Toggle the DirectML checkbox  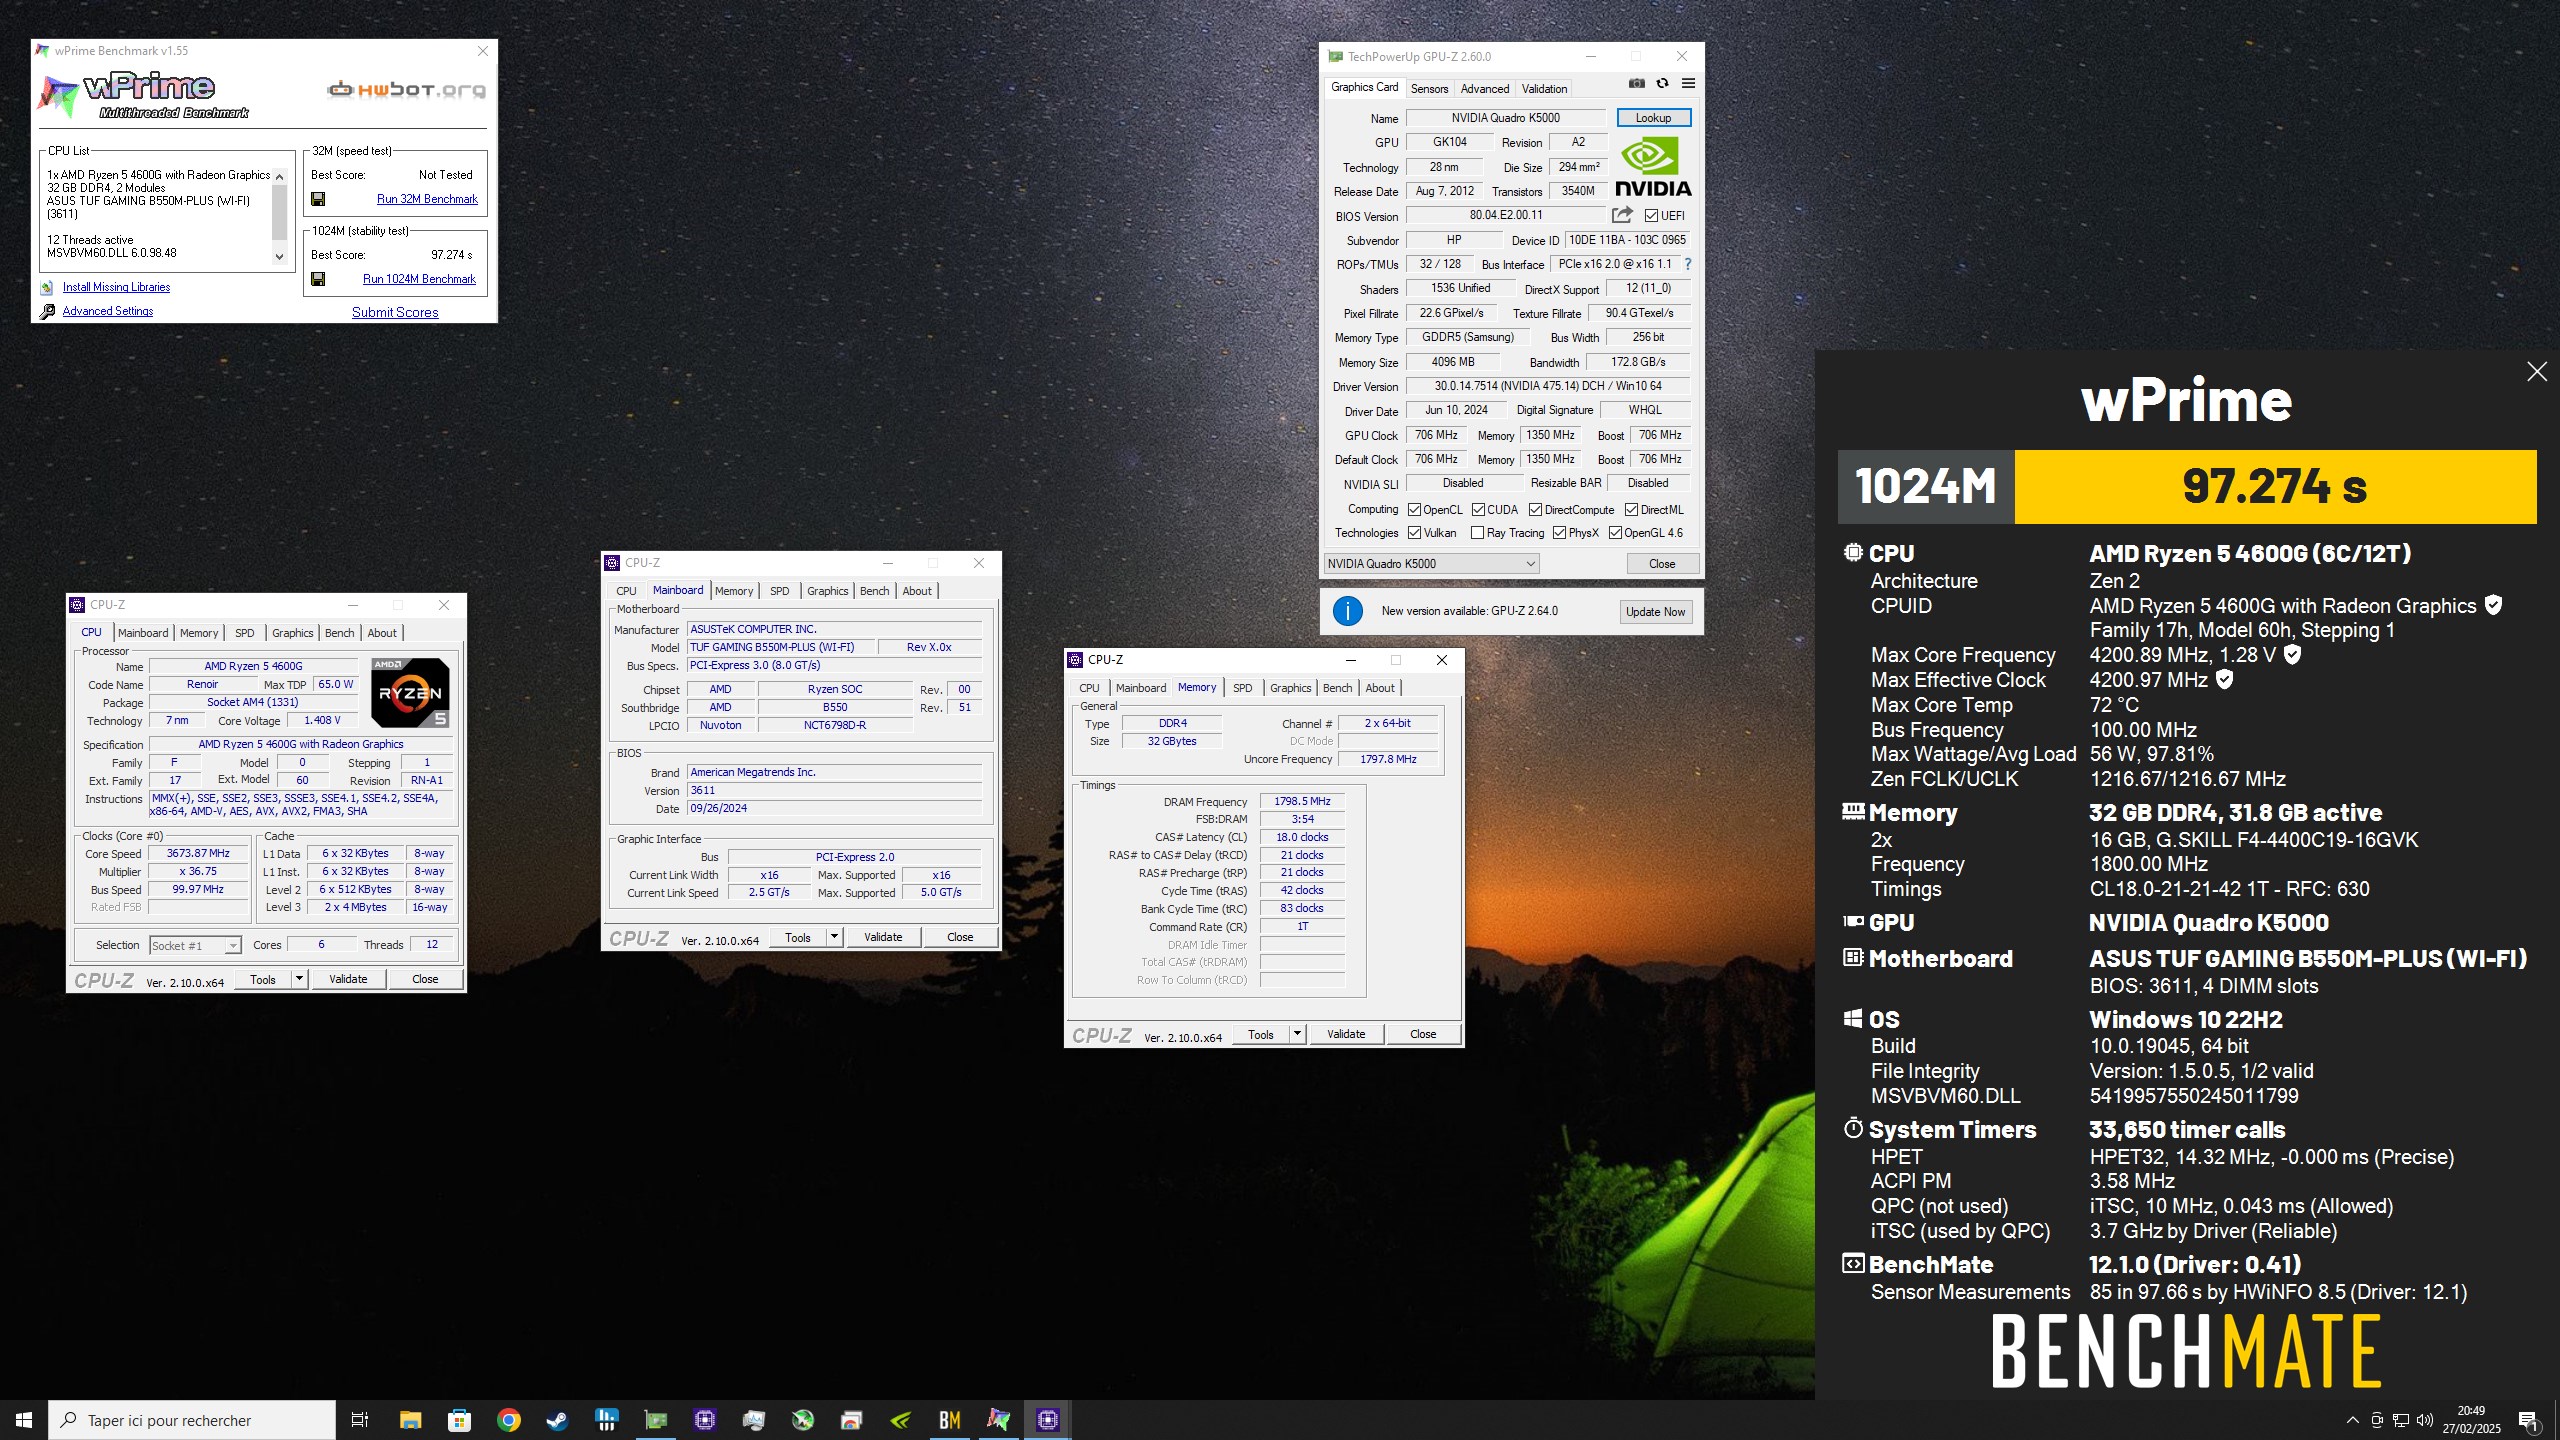[x=1631, y=510]
